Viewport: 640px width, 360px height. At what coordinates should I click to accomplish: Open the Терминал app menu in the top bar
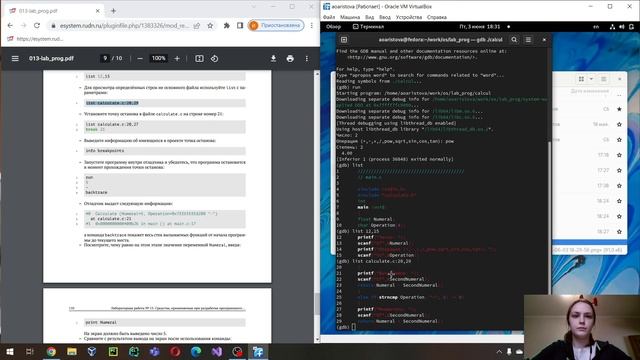368,27
